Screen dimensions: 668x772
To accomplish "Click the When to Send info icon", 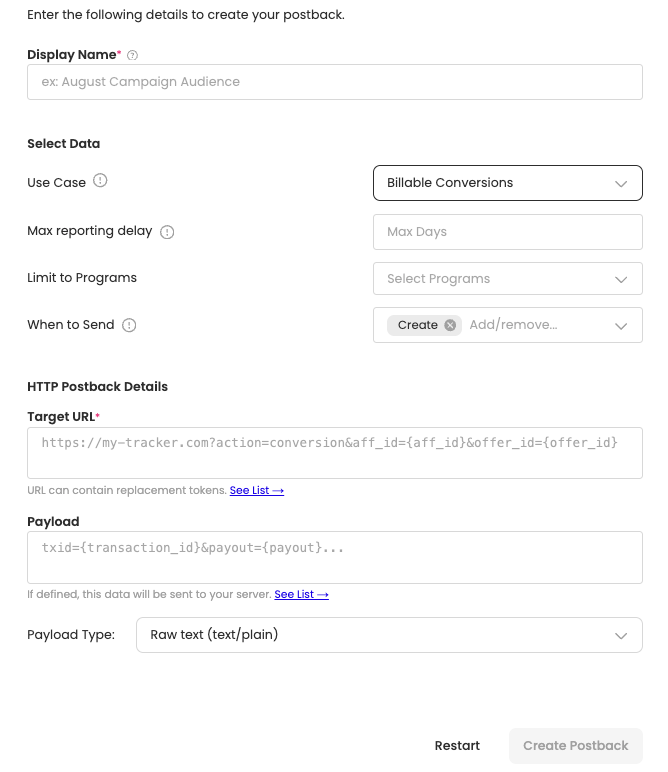I will [129, 325].
